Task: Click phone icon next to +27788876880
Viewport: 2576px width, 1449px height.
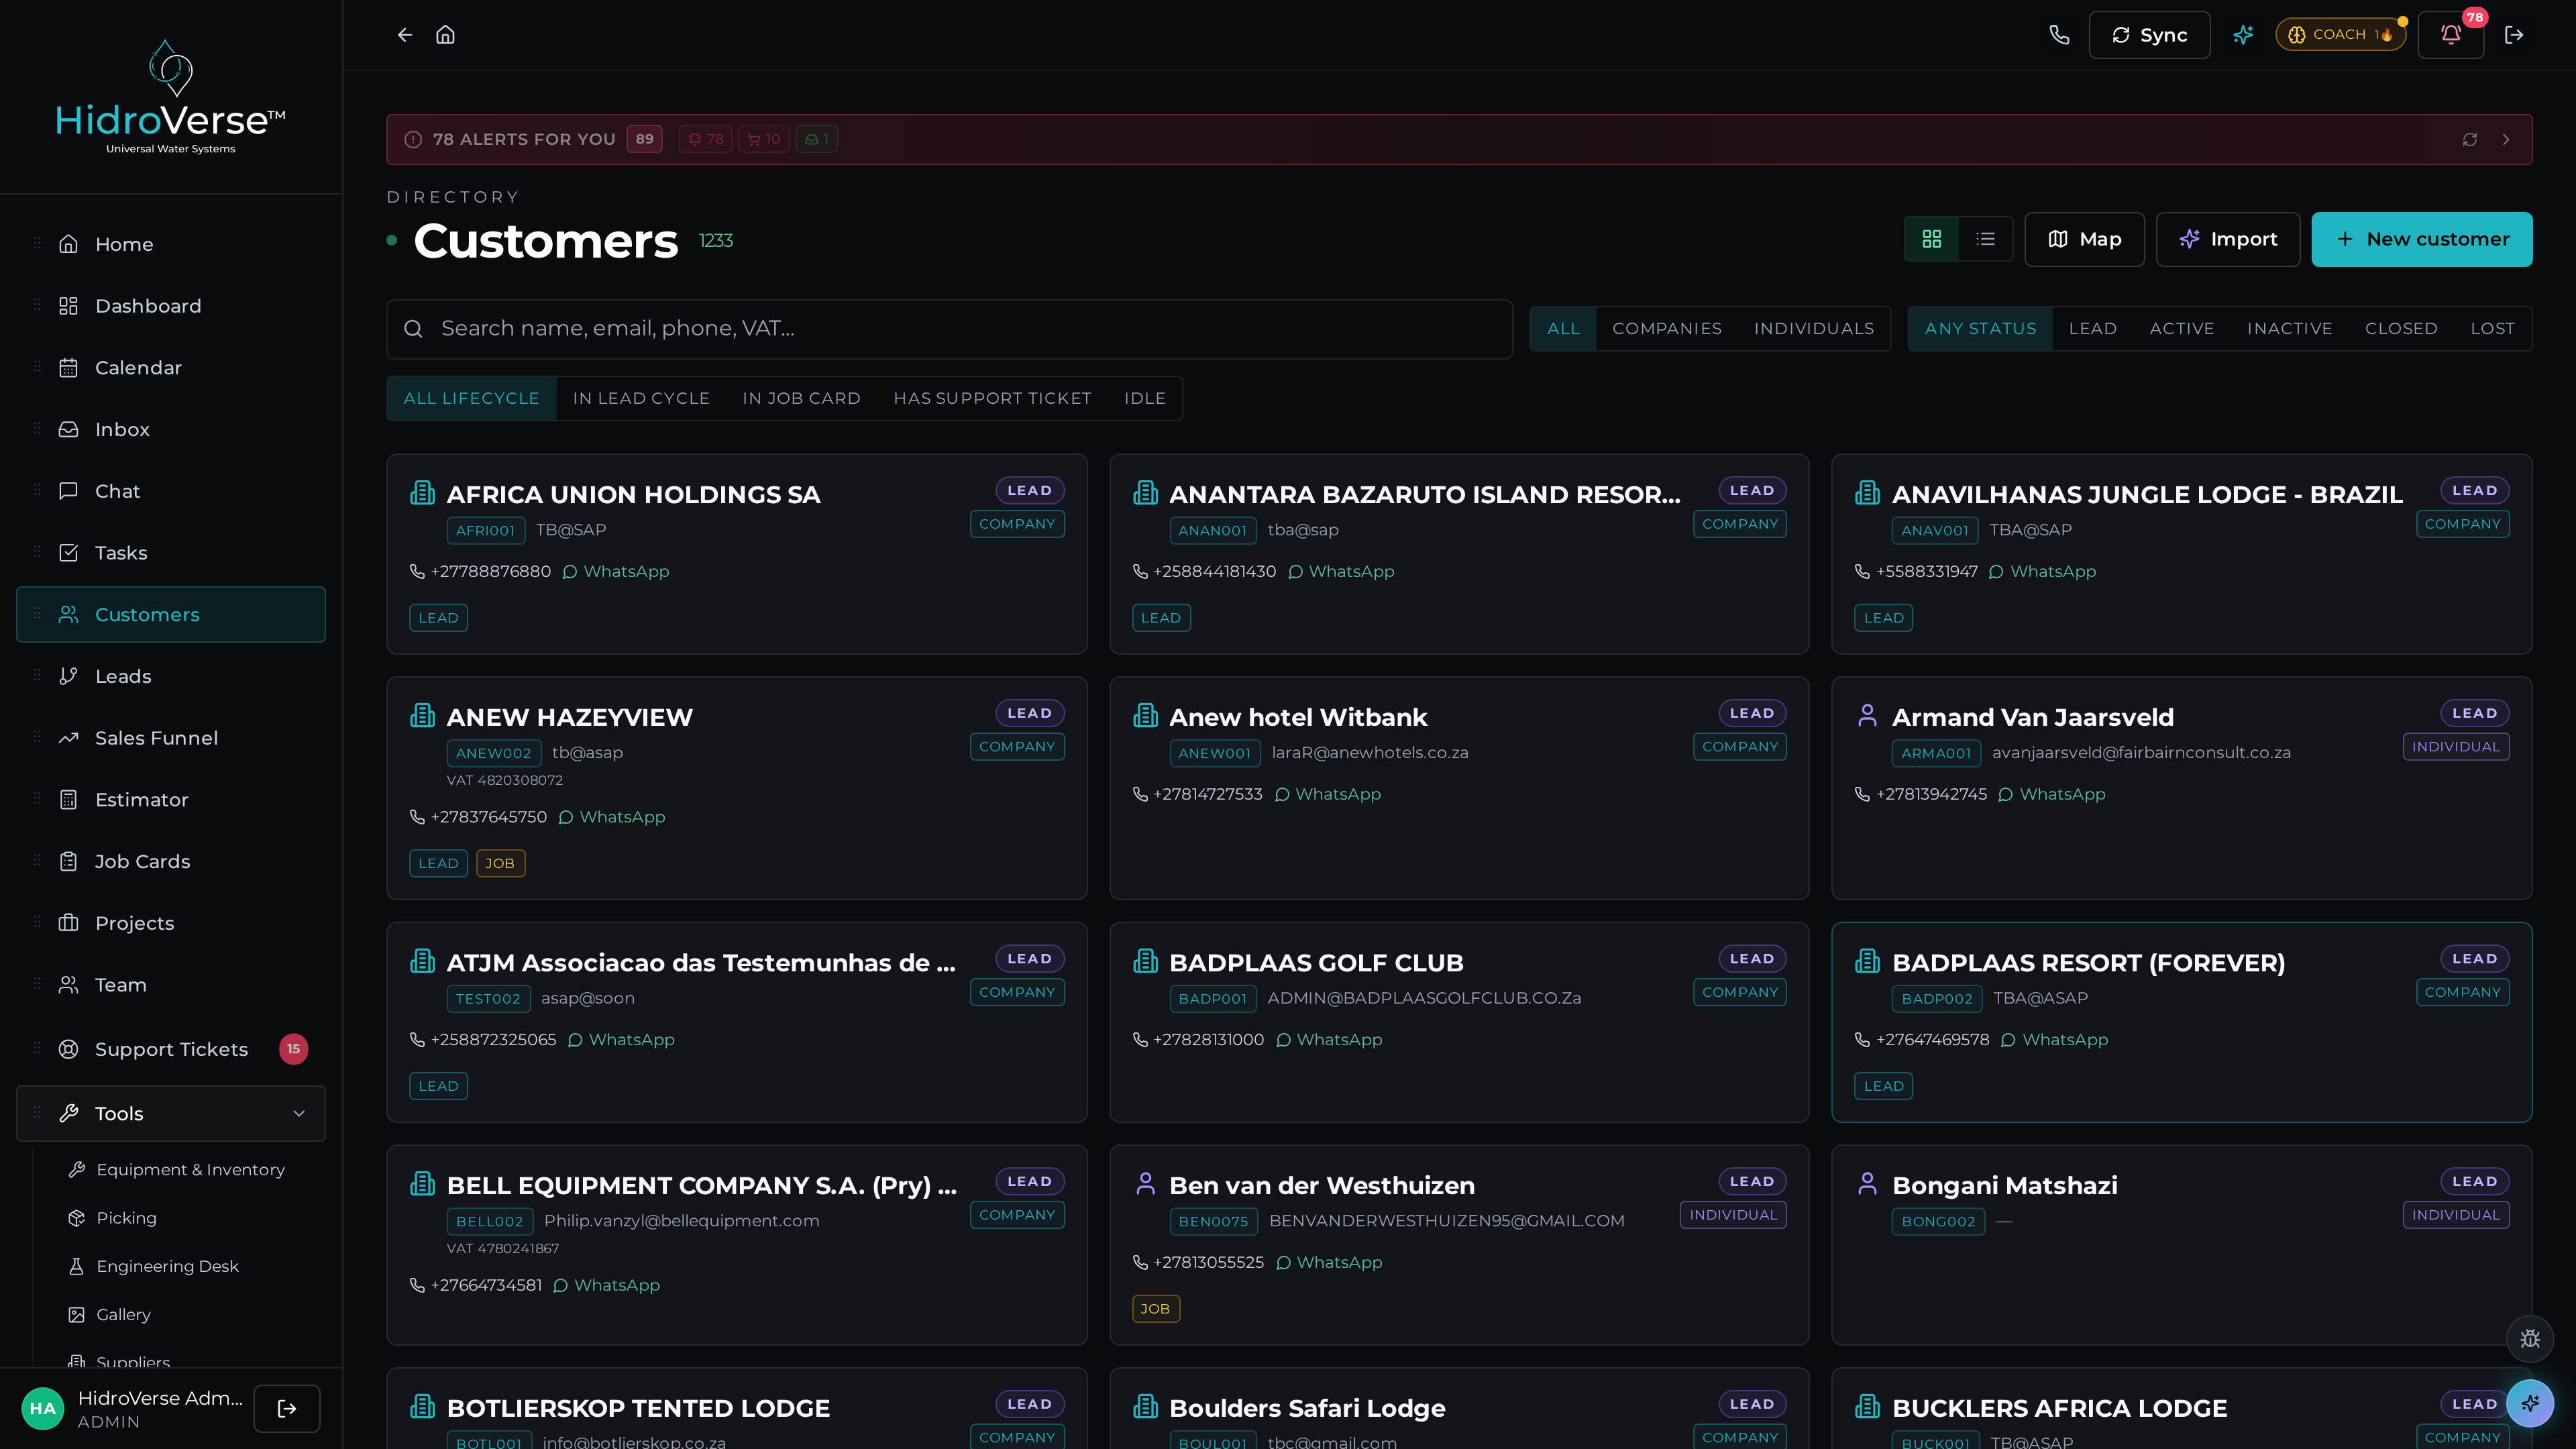Action: [417, 571]
